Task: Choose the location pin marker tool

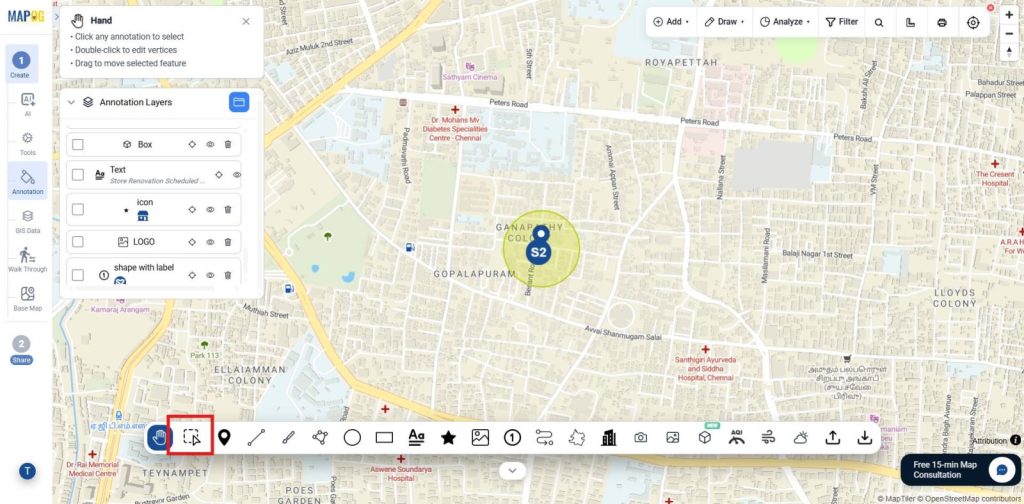Action: click(x=224, y=437)
